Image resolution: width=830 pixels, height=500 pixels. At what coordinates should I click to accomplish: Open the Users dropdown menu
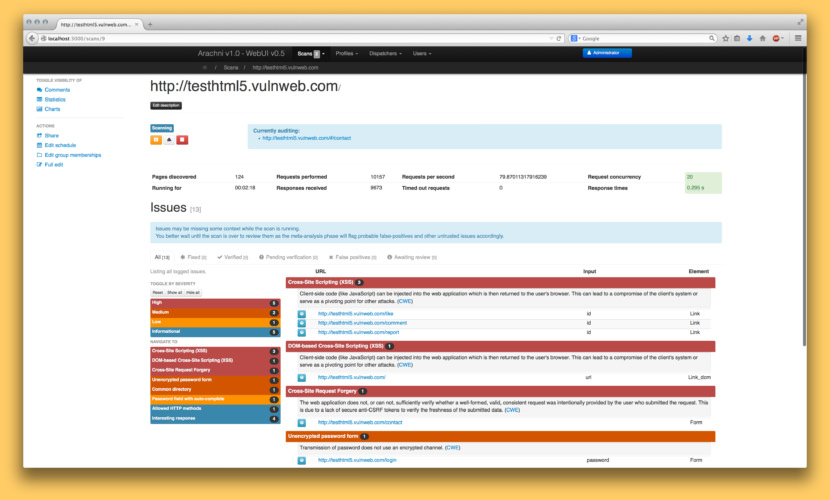(x=422, y=53)
